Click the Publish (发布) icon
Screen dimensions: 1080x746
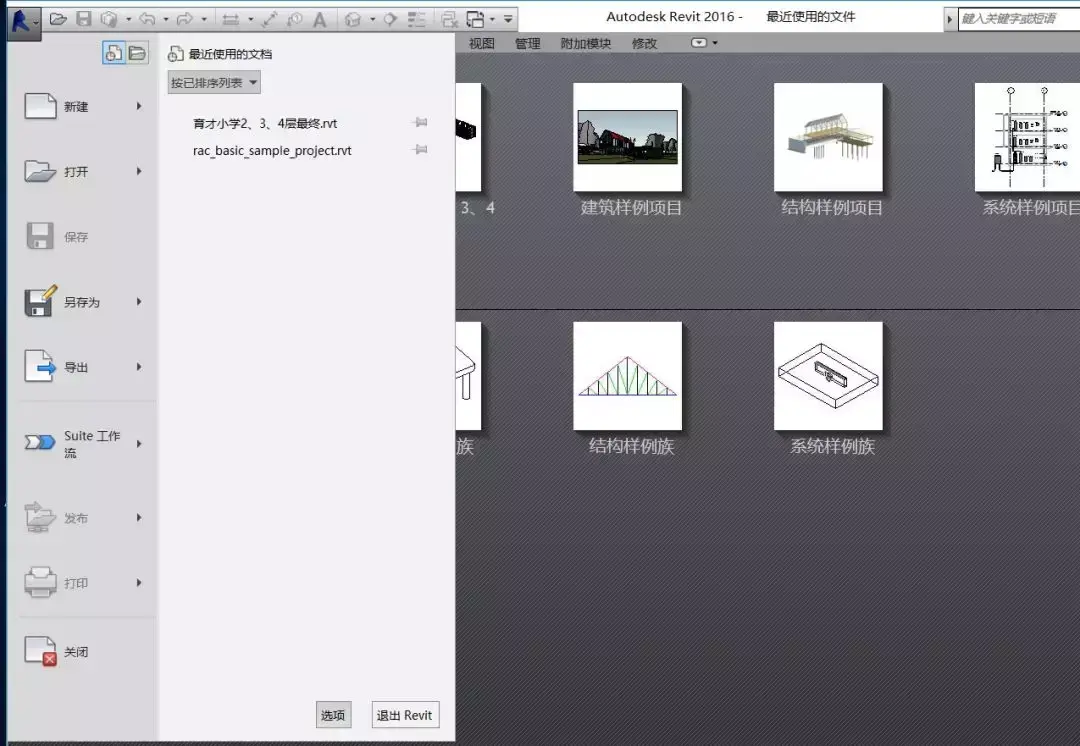[x=40, y=517]
